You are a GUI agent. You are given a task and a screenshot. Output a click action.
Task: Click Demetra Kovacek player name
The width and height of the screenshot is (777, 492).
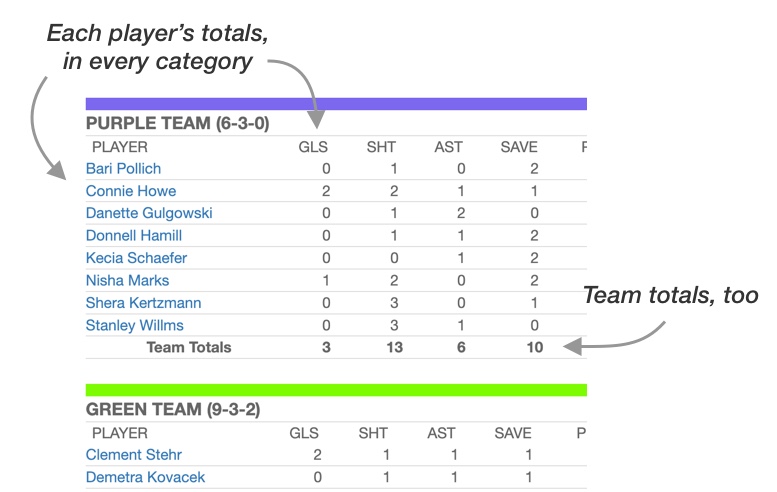(x=145, y=477)
